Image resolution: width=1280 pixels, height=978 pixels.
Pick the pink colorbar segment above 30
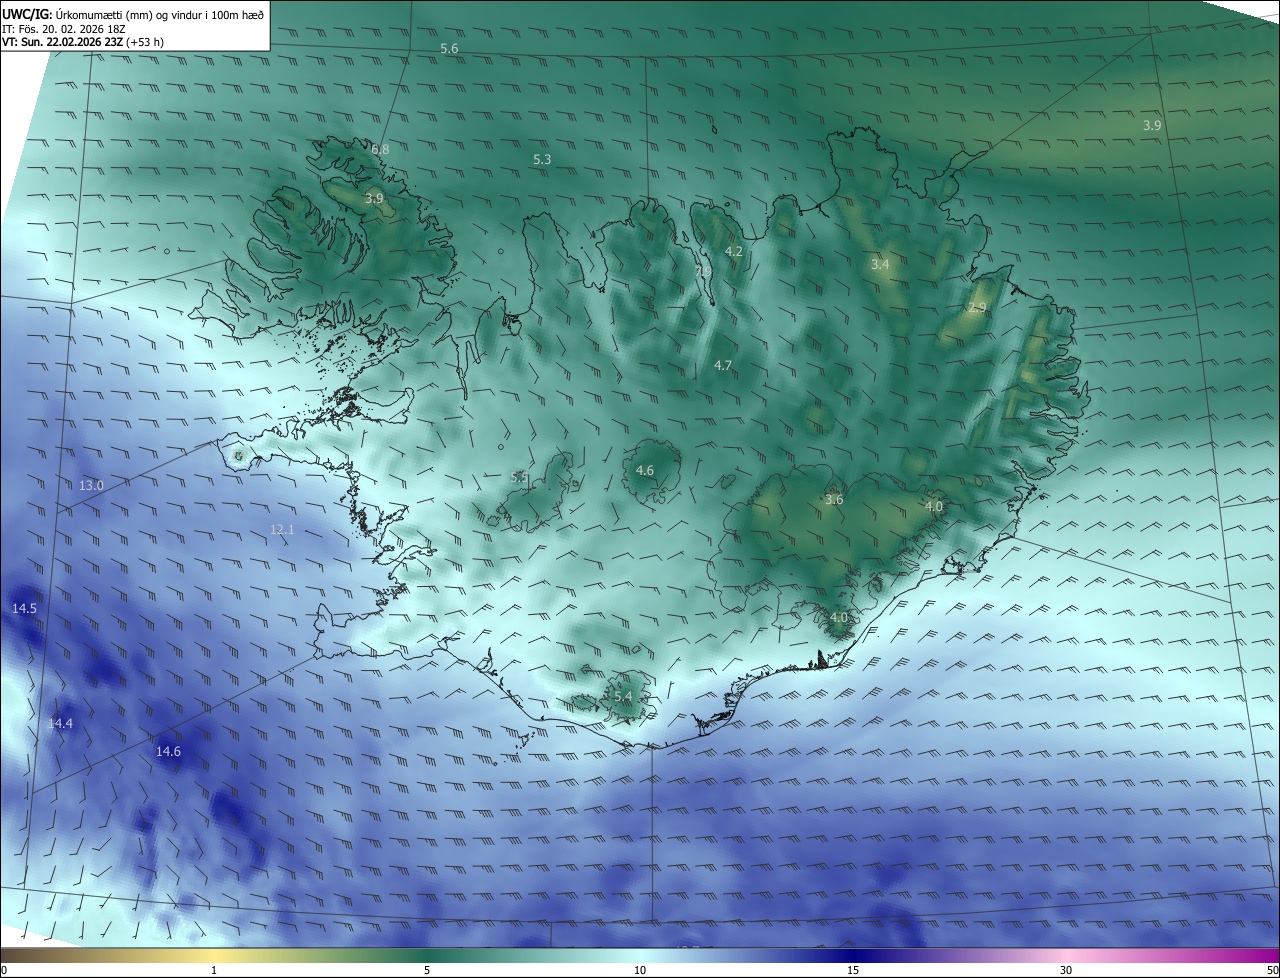tap(1066, 955)
